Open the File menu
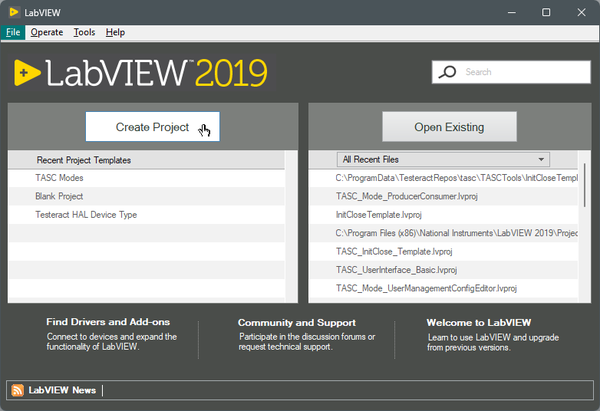 tap(12, 32)
